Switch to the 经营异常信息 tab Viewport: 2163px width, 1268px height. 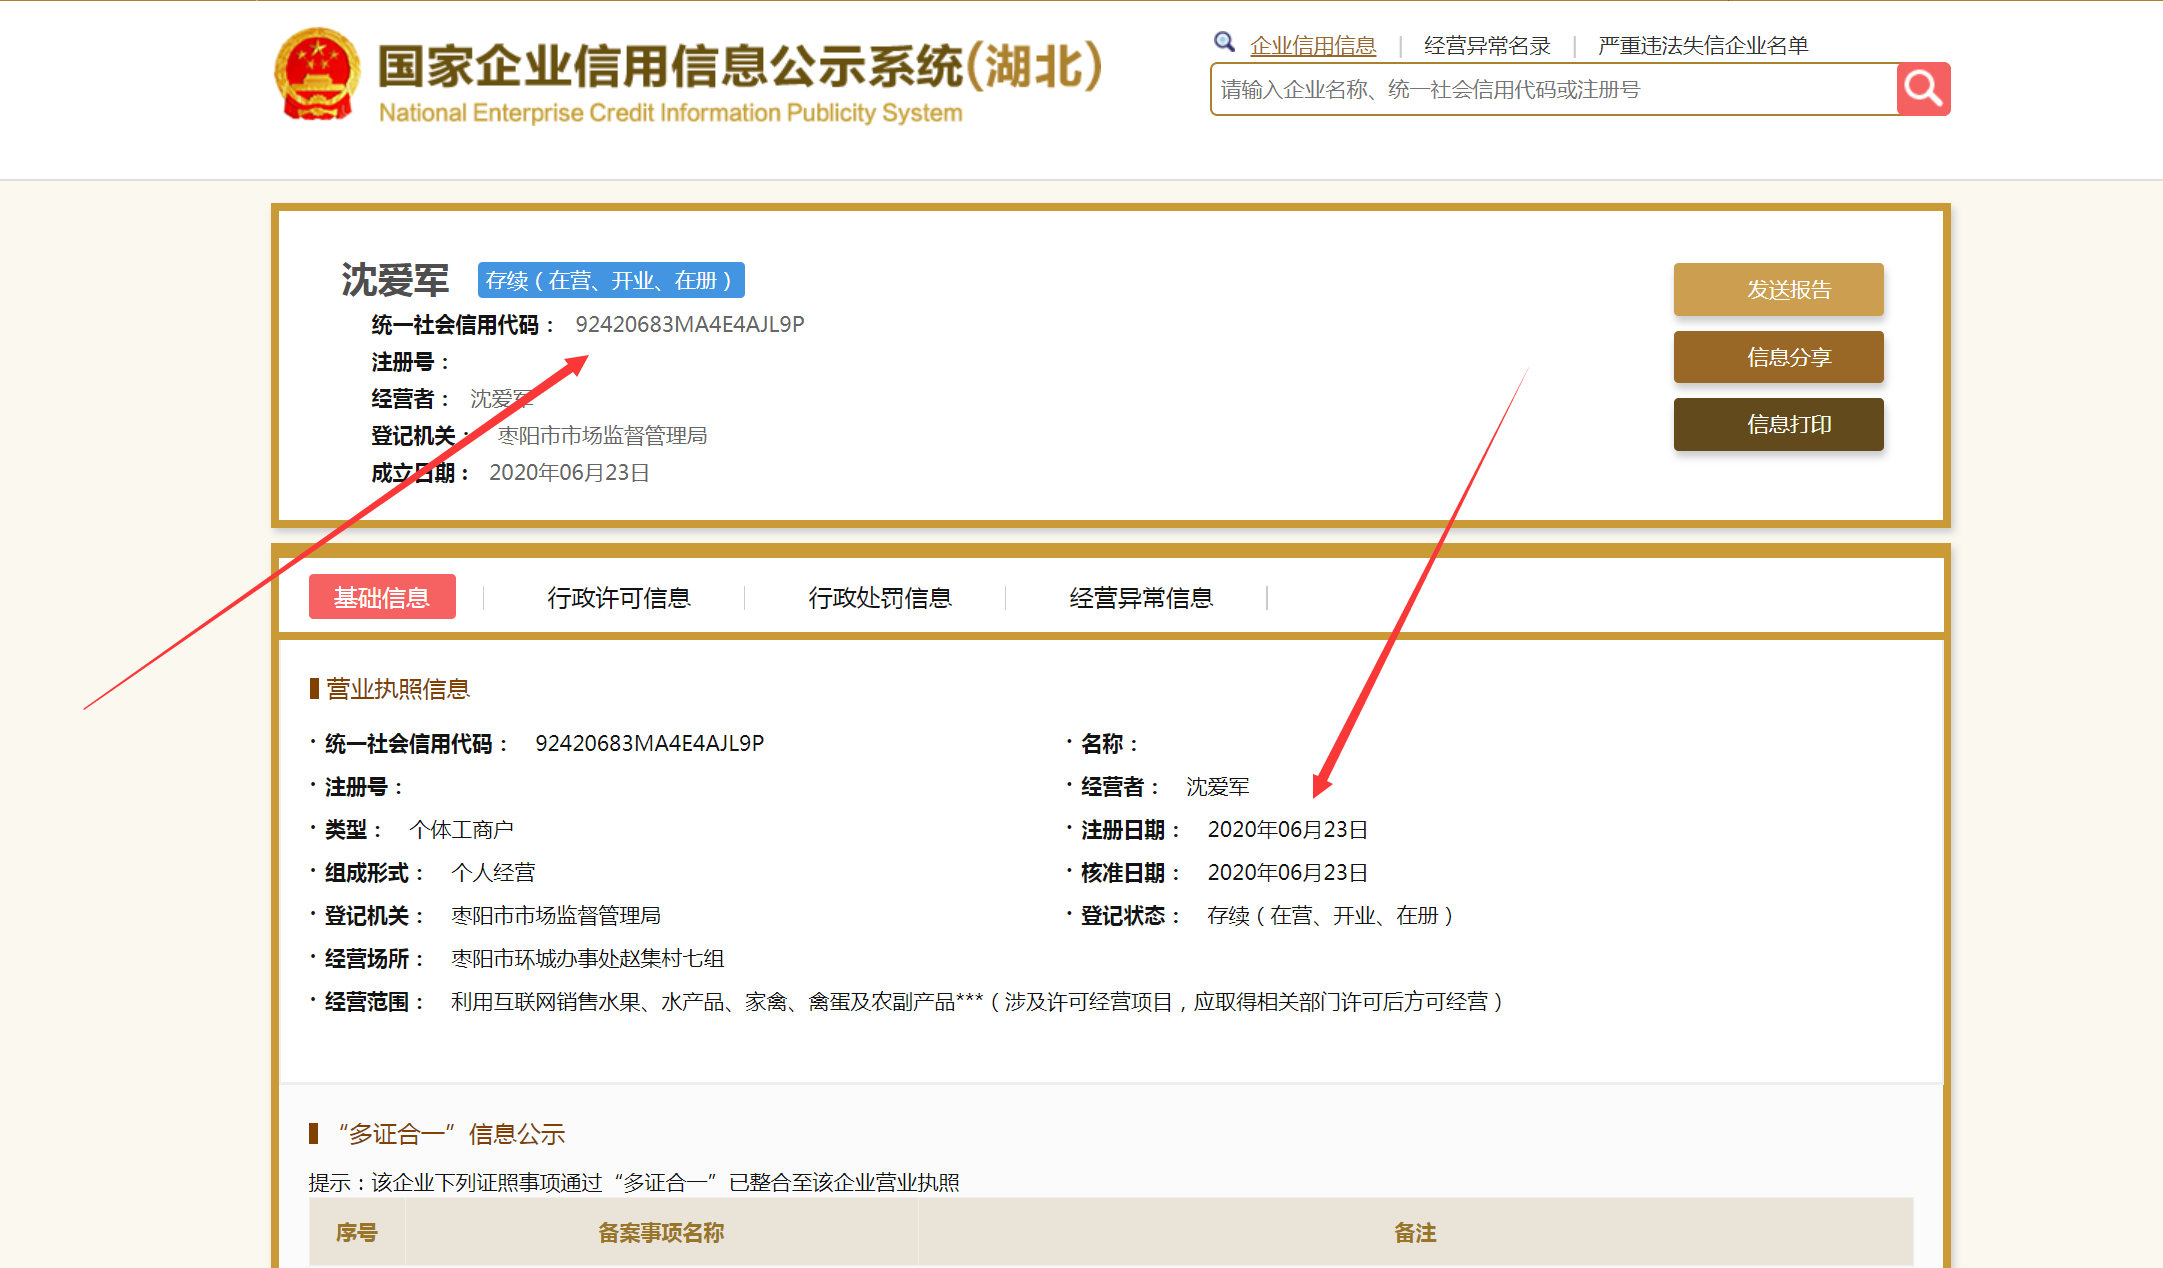(1140, 598)
